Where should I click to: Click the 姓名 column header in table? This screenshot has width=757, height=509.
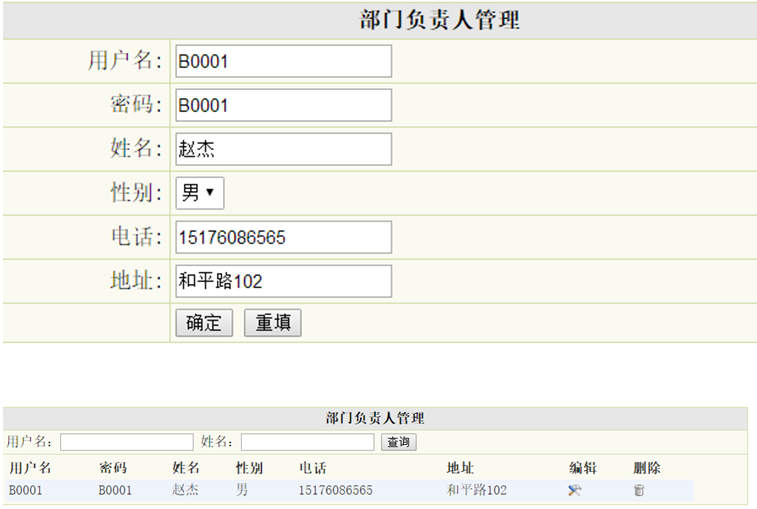(x=186, y=467)
